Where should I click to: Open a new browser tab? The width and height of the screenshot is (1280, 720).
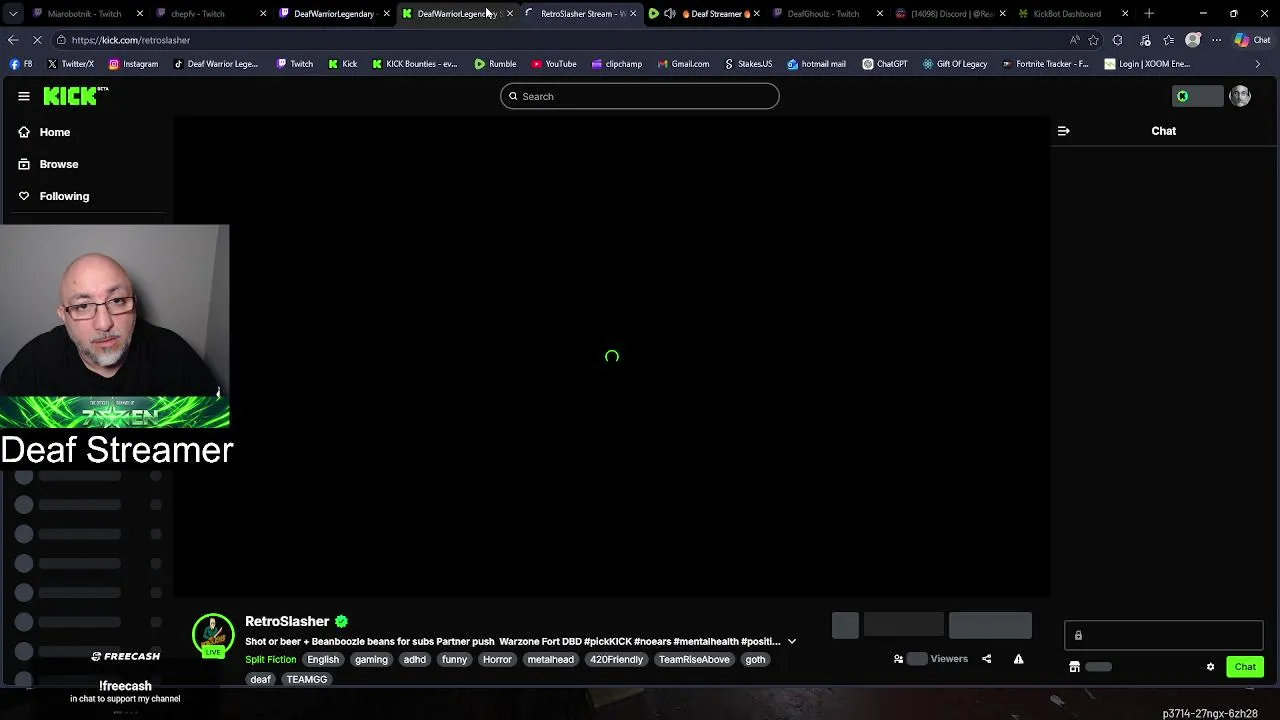(1149, 14)
